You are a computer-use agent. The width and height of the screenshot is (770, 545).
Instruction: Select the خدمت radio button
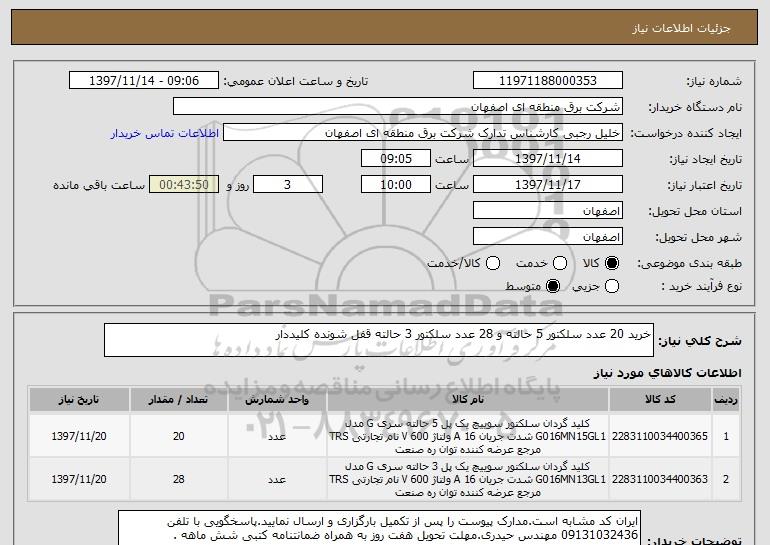(560, 263)
